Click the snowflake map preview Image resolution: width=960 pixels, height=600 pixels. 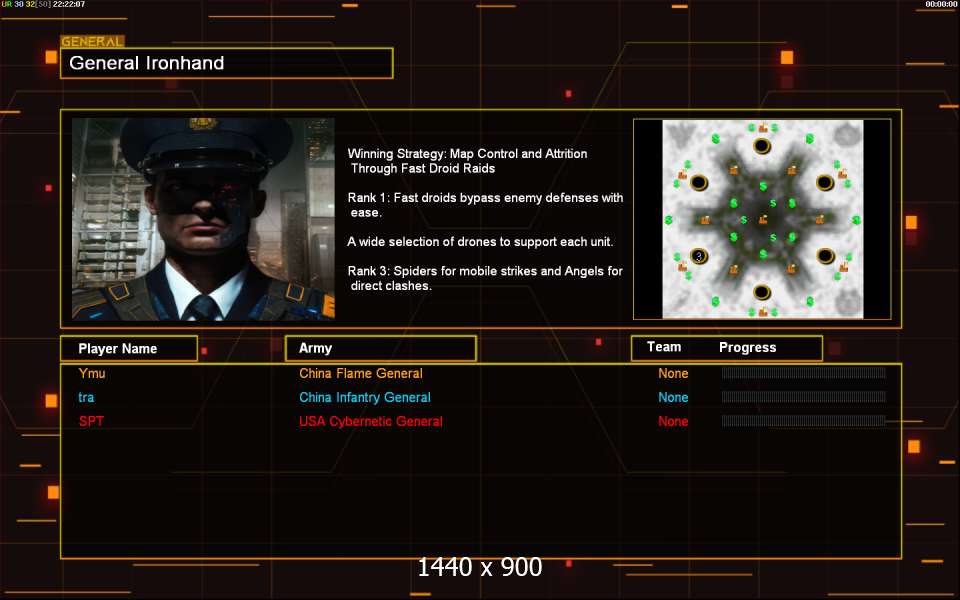pyautogui.click(x=762, y=219)
